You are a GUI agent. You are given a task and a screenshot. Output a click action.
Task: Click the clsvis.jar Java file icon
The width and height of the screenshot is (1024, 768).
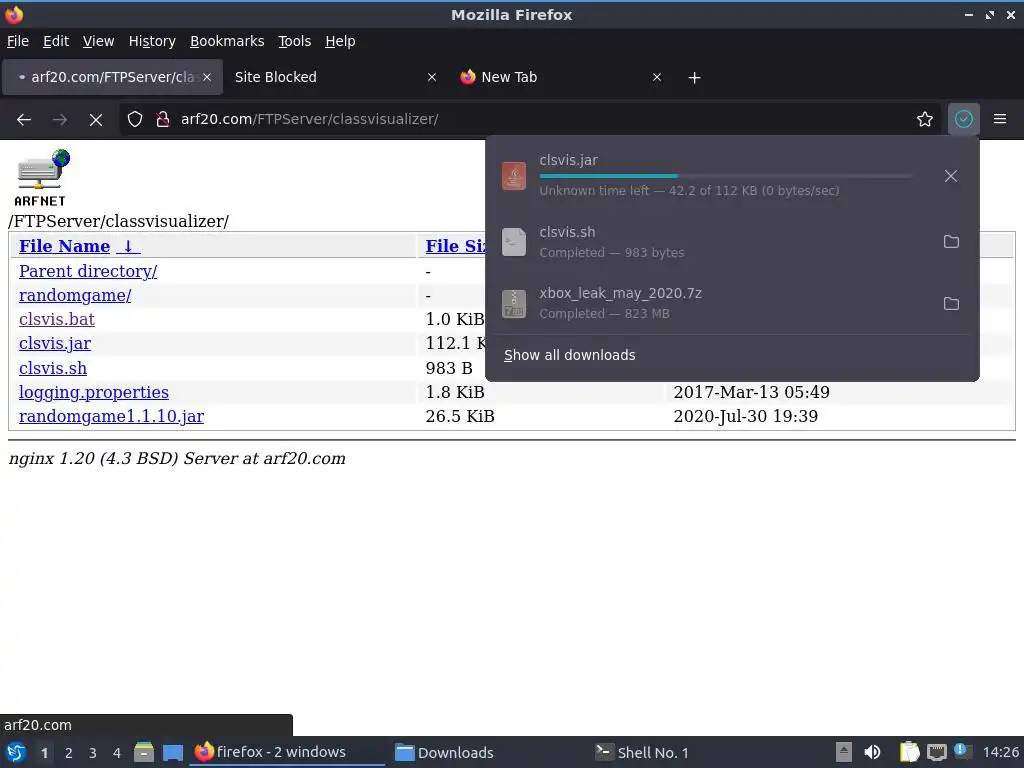[x=513, y=176]
